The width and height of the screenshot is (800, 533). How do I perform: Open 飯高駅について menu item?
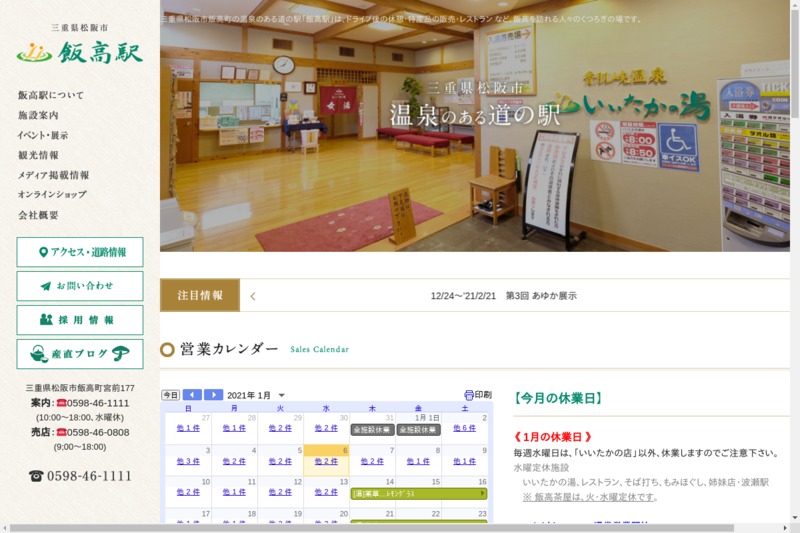pyautogui.click(x=51, y=95)
